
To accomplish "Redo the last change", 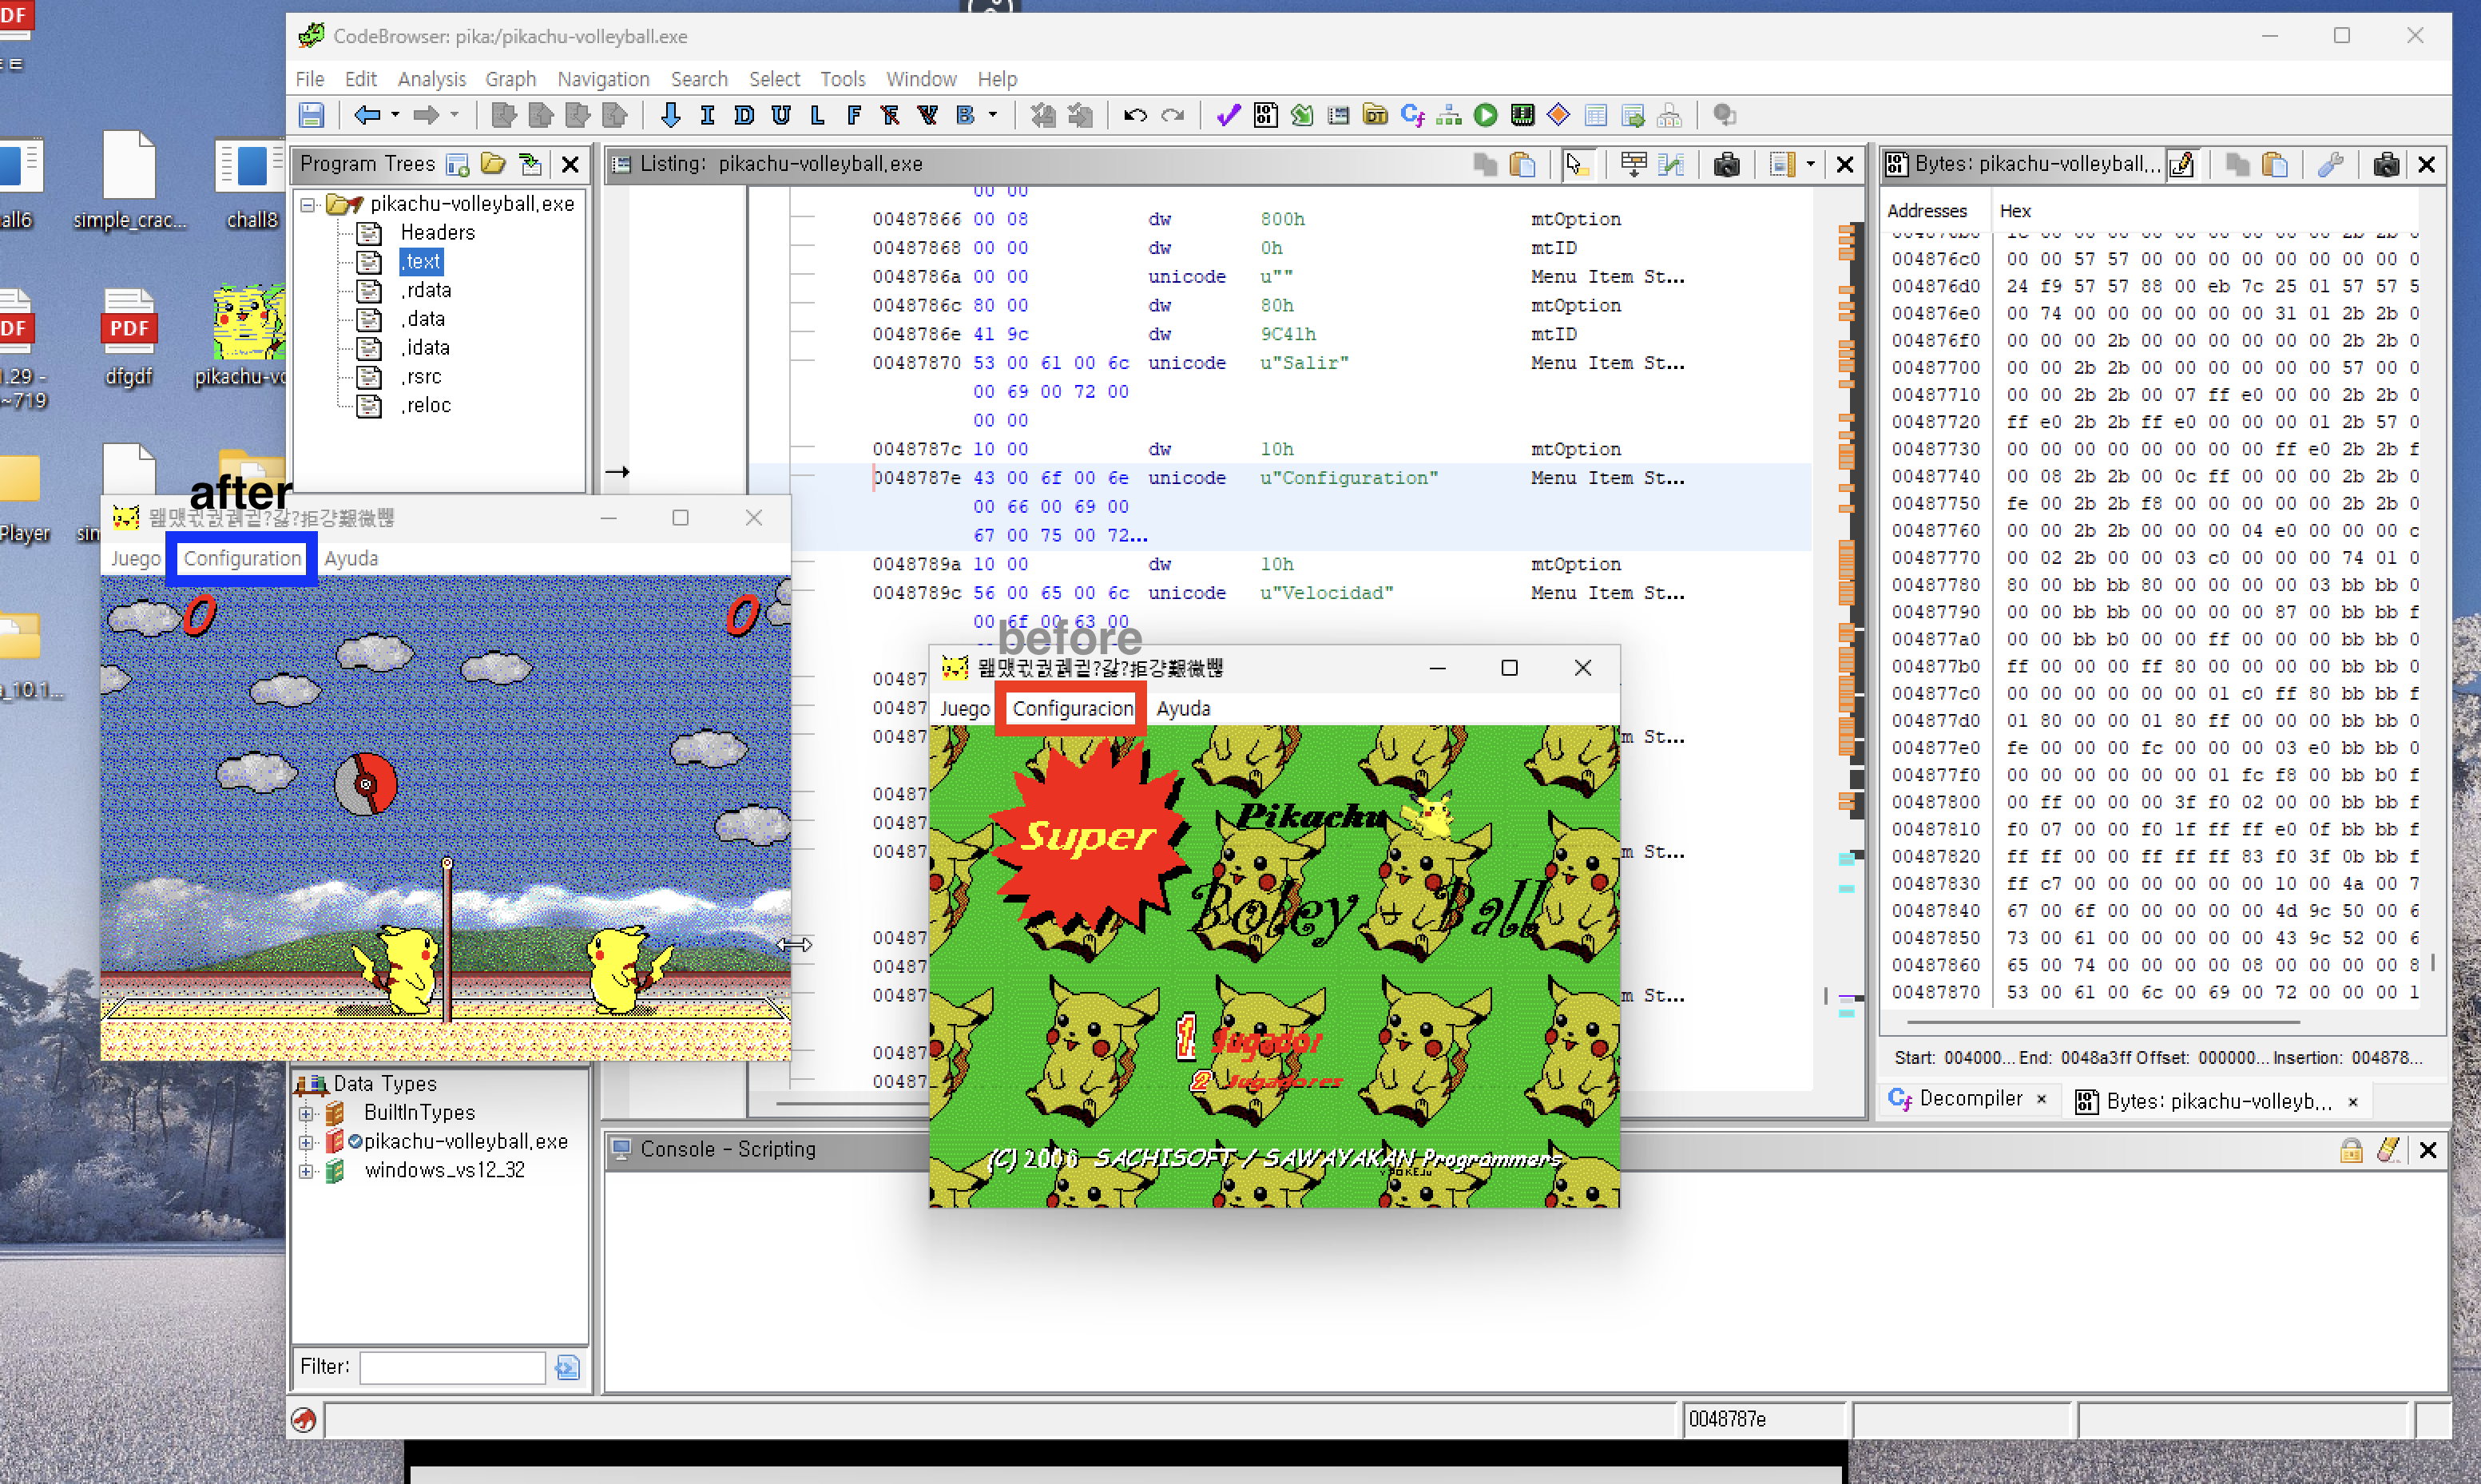I will pyautogui.click(x=1173, y=116).
